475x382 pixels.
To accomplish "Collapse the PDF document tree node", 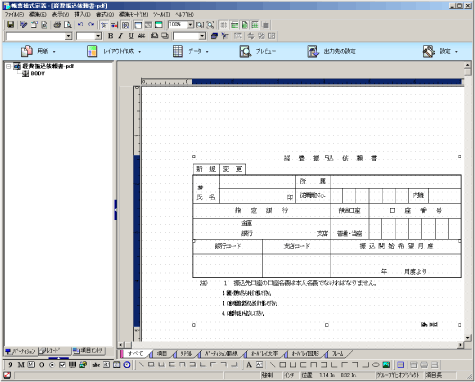I will click(9, 66).
